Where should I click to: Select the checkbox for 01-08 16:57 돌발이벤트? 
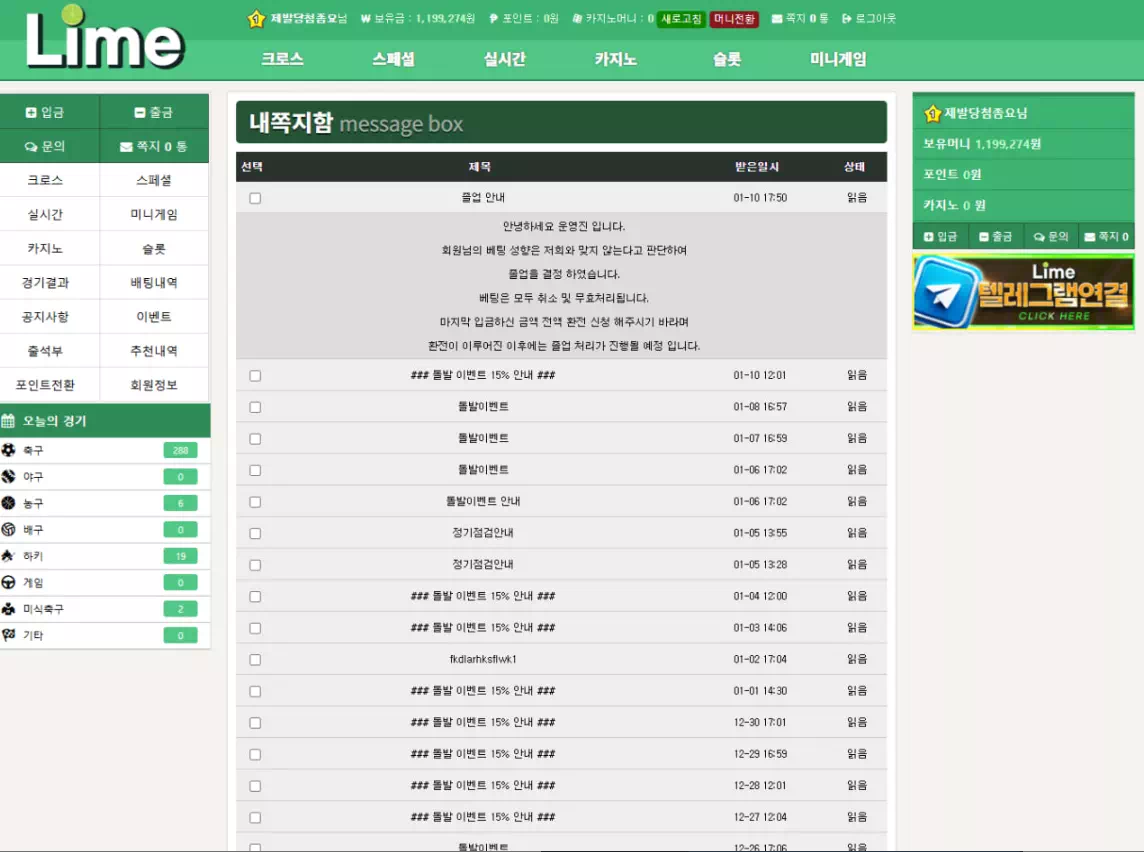tap(255, 407)
